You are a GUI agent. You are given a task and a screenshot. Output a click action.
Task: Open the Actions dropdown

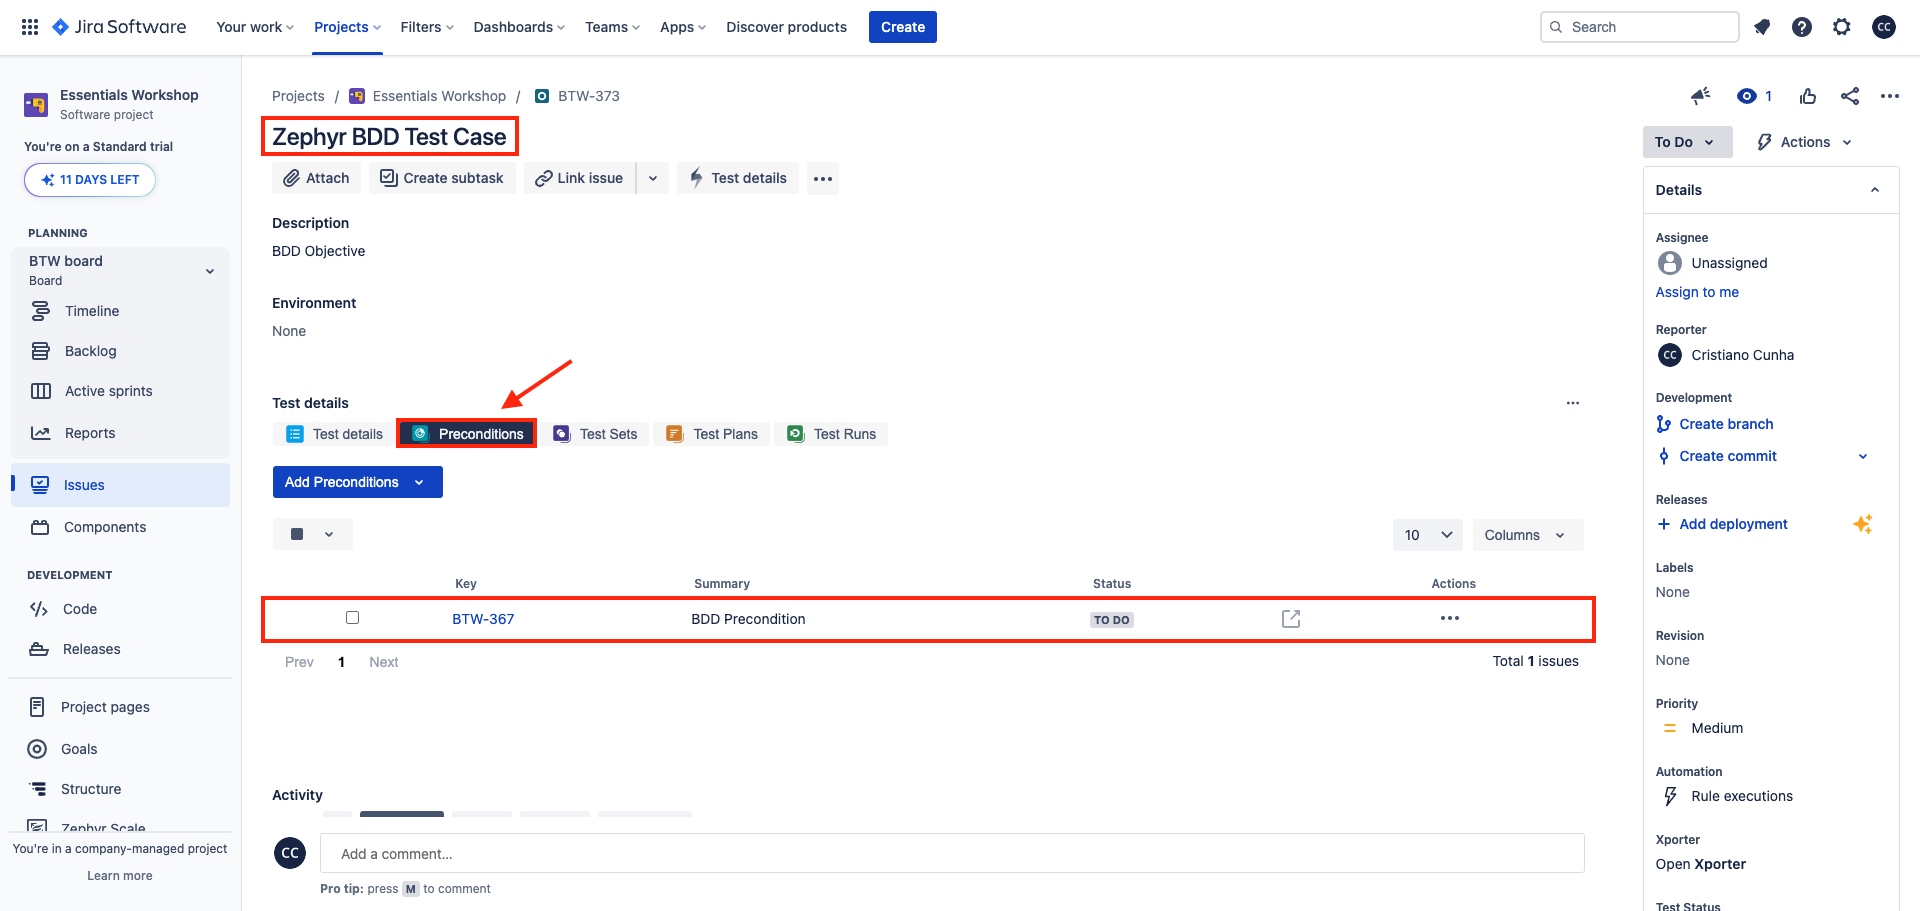click(1805, 142)
